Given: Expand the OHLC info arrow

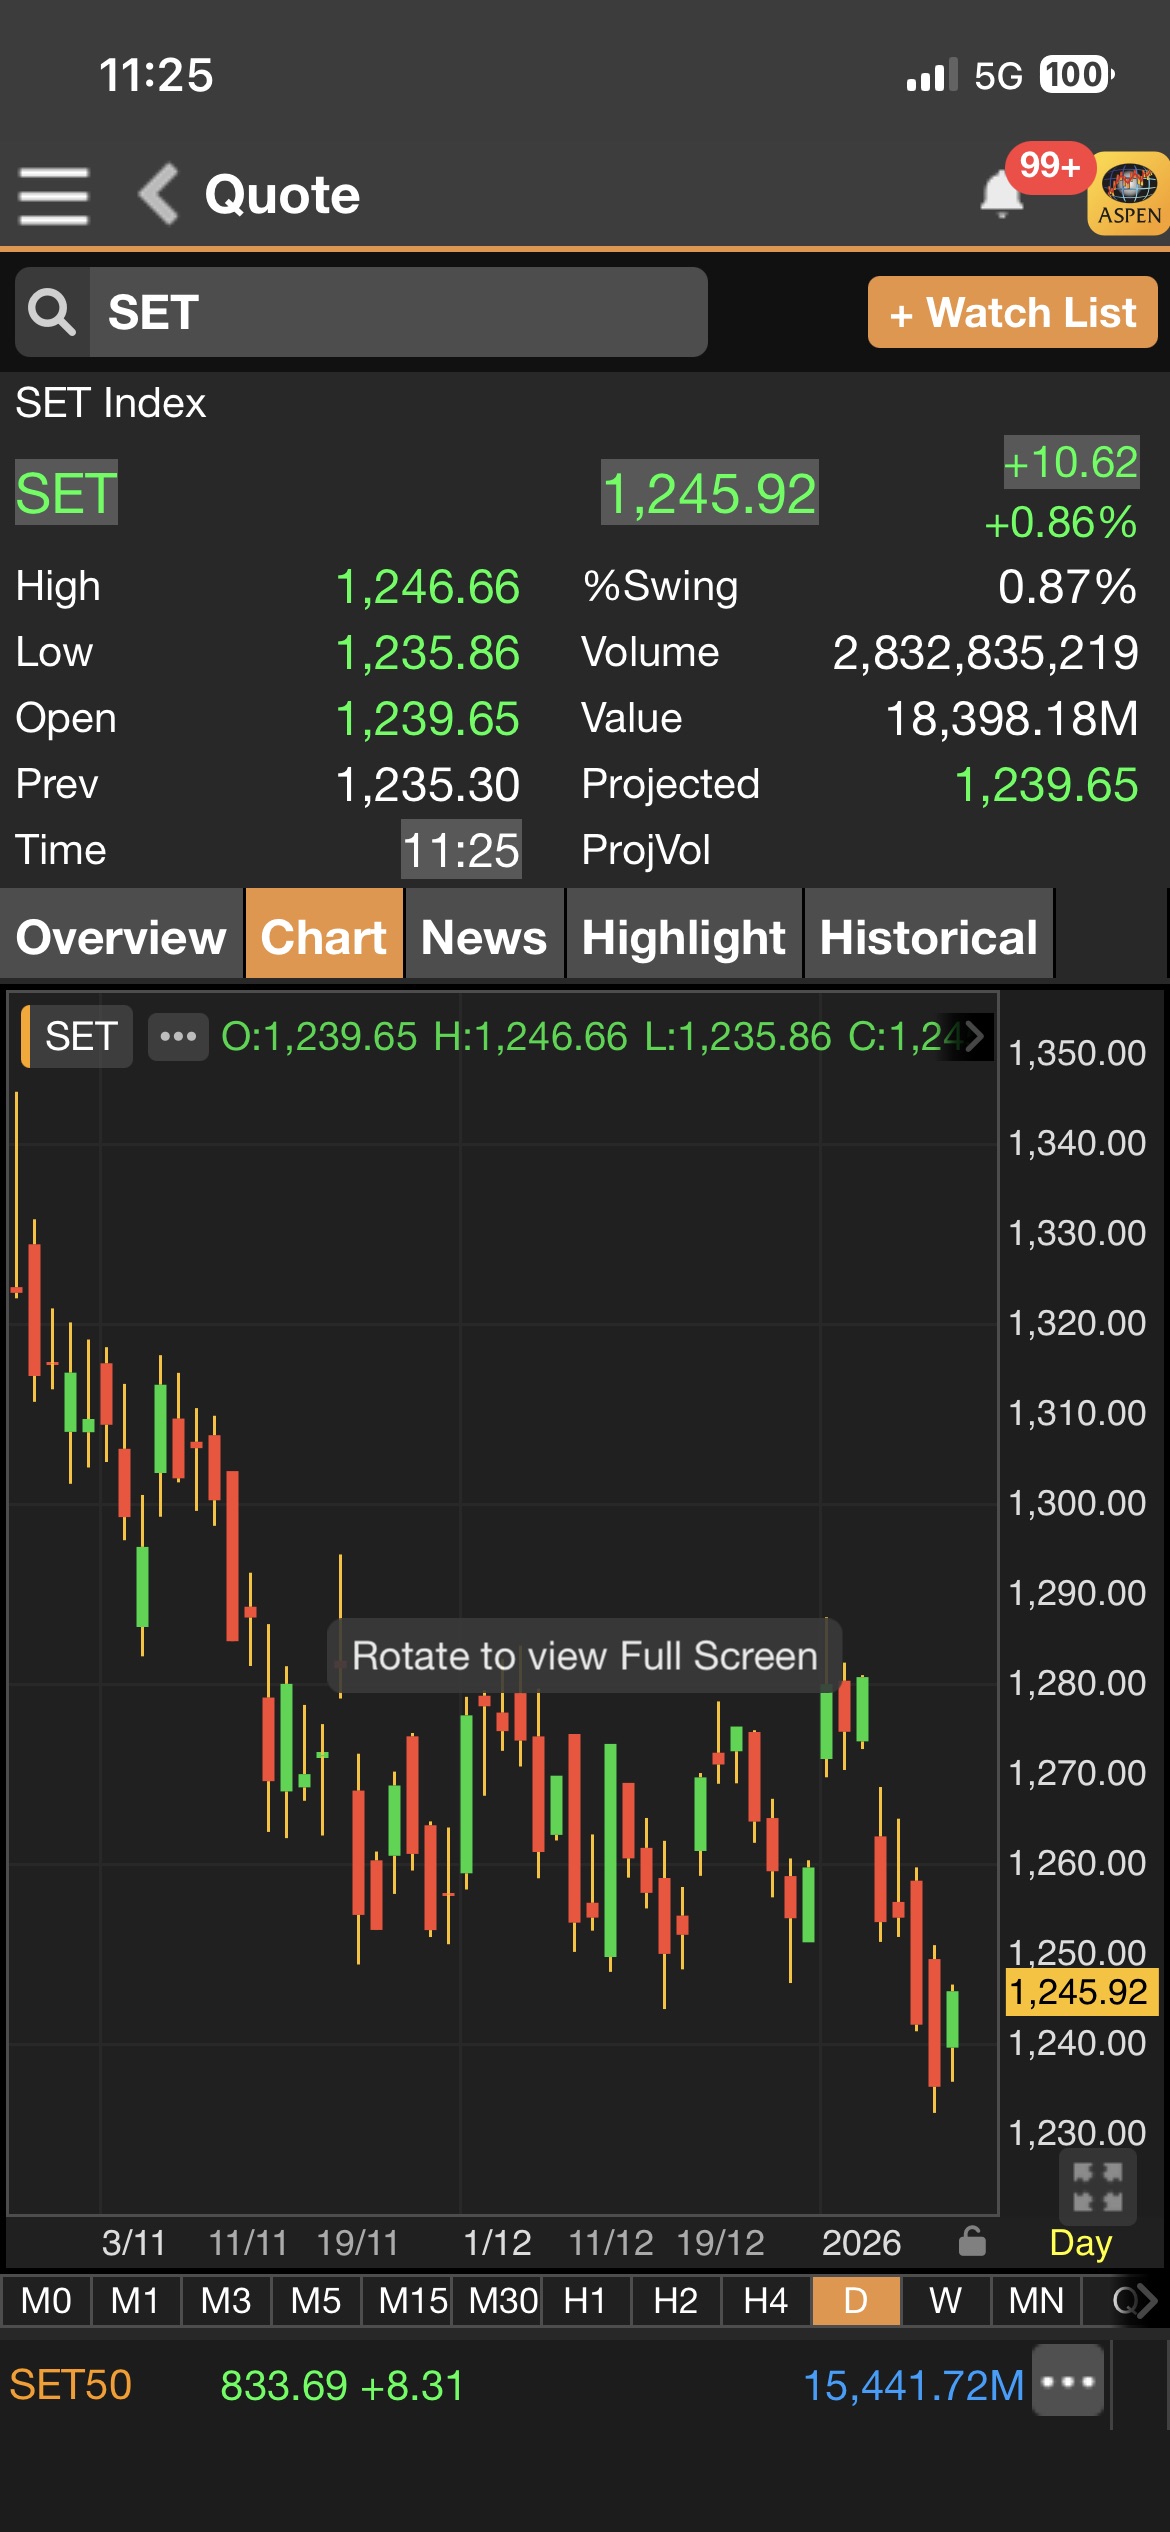Looking at the screenshot, I should click(x=973, y=1036).
